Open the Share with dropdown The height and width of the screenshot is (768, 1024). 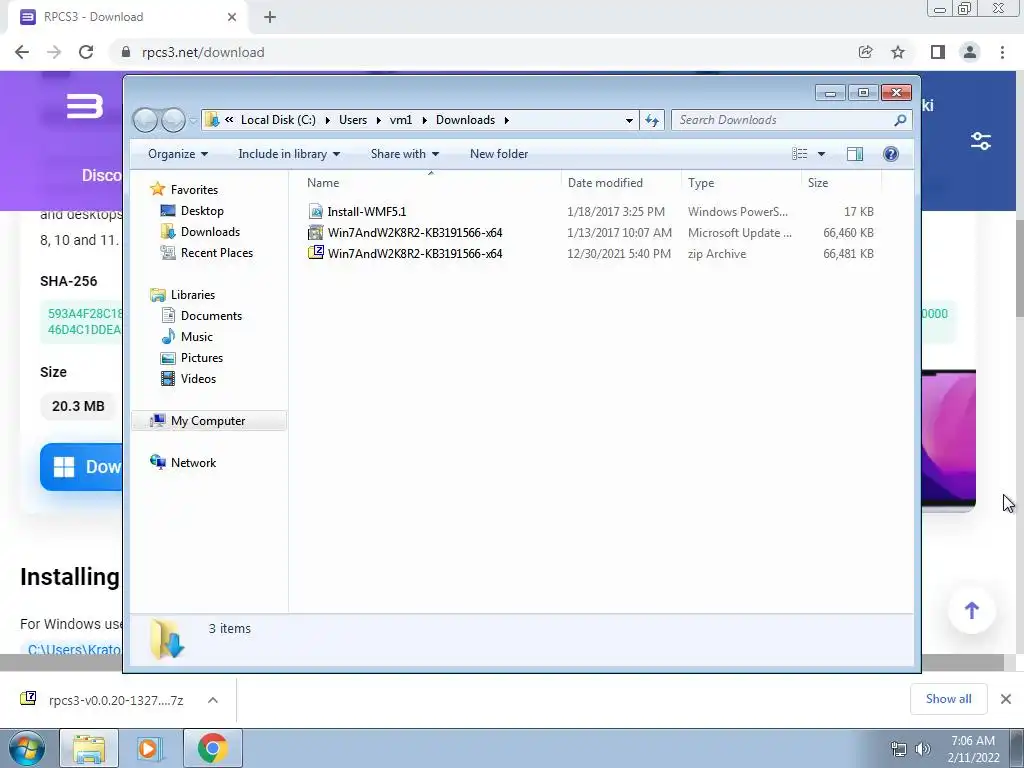click(404, 154)
